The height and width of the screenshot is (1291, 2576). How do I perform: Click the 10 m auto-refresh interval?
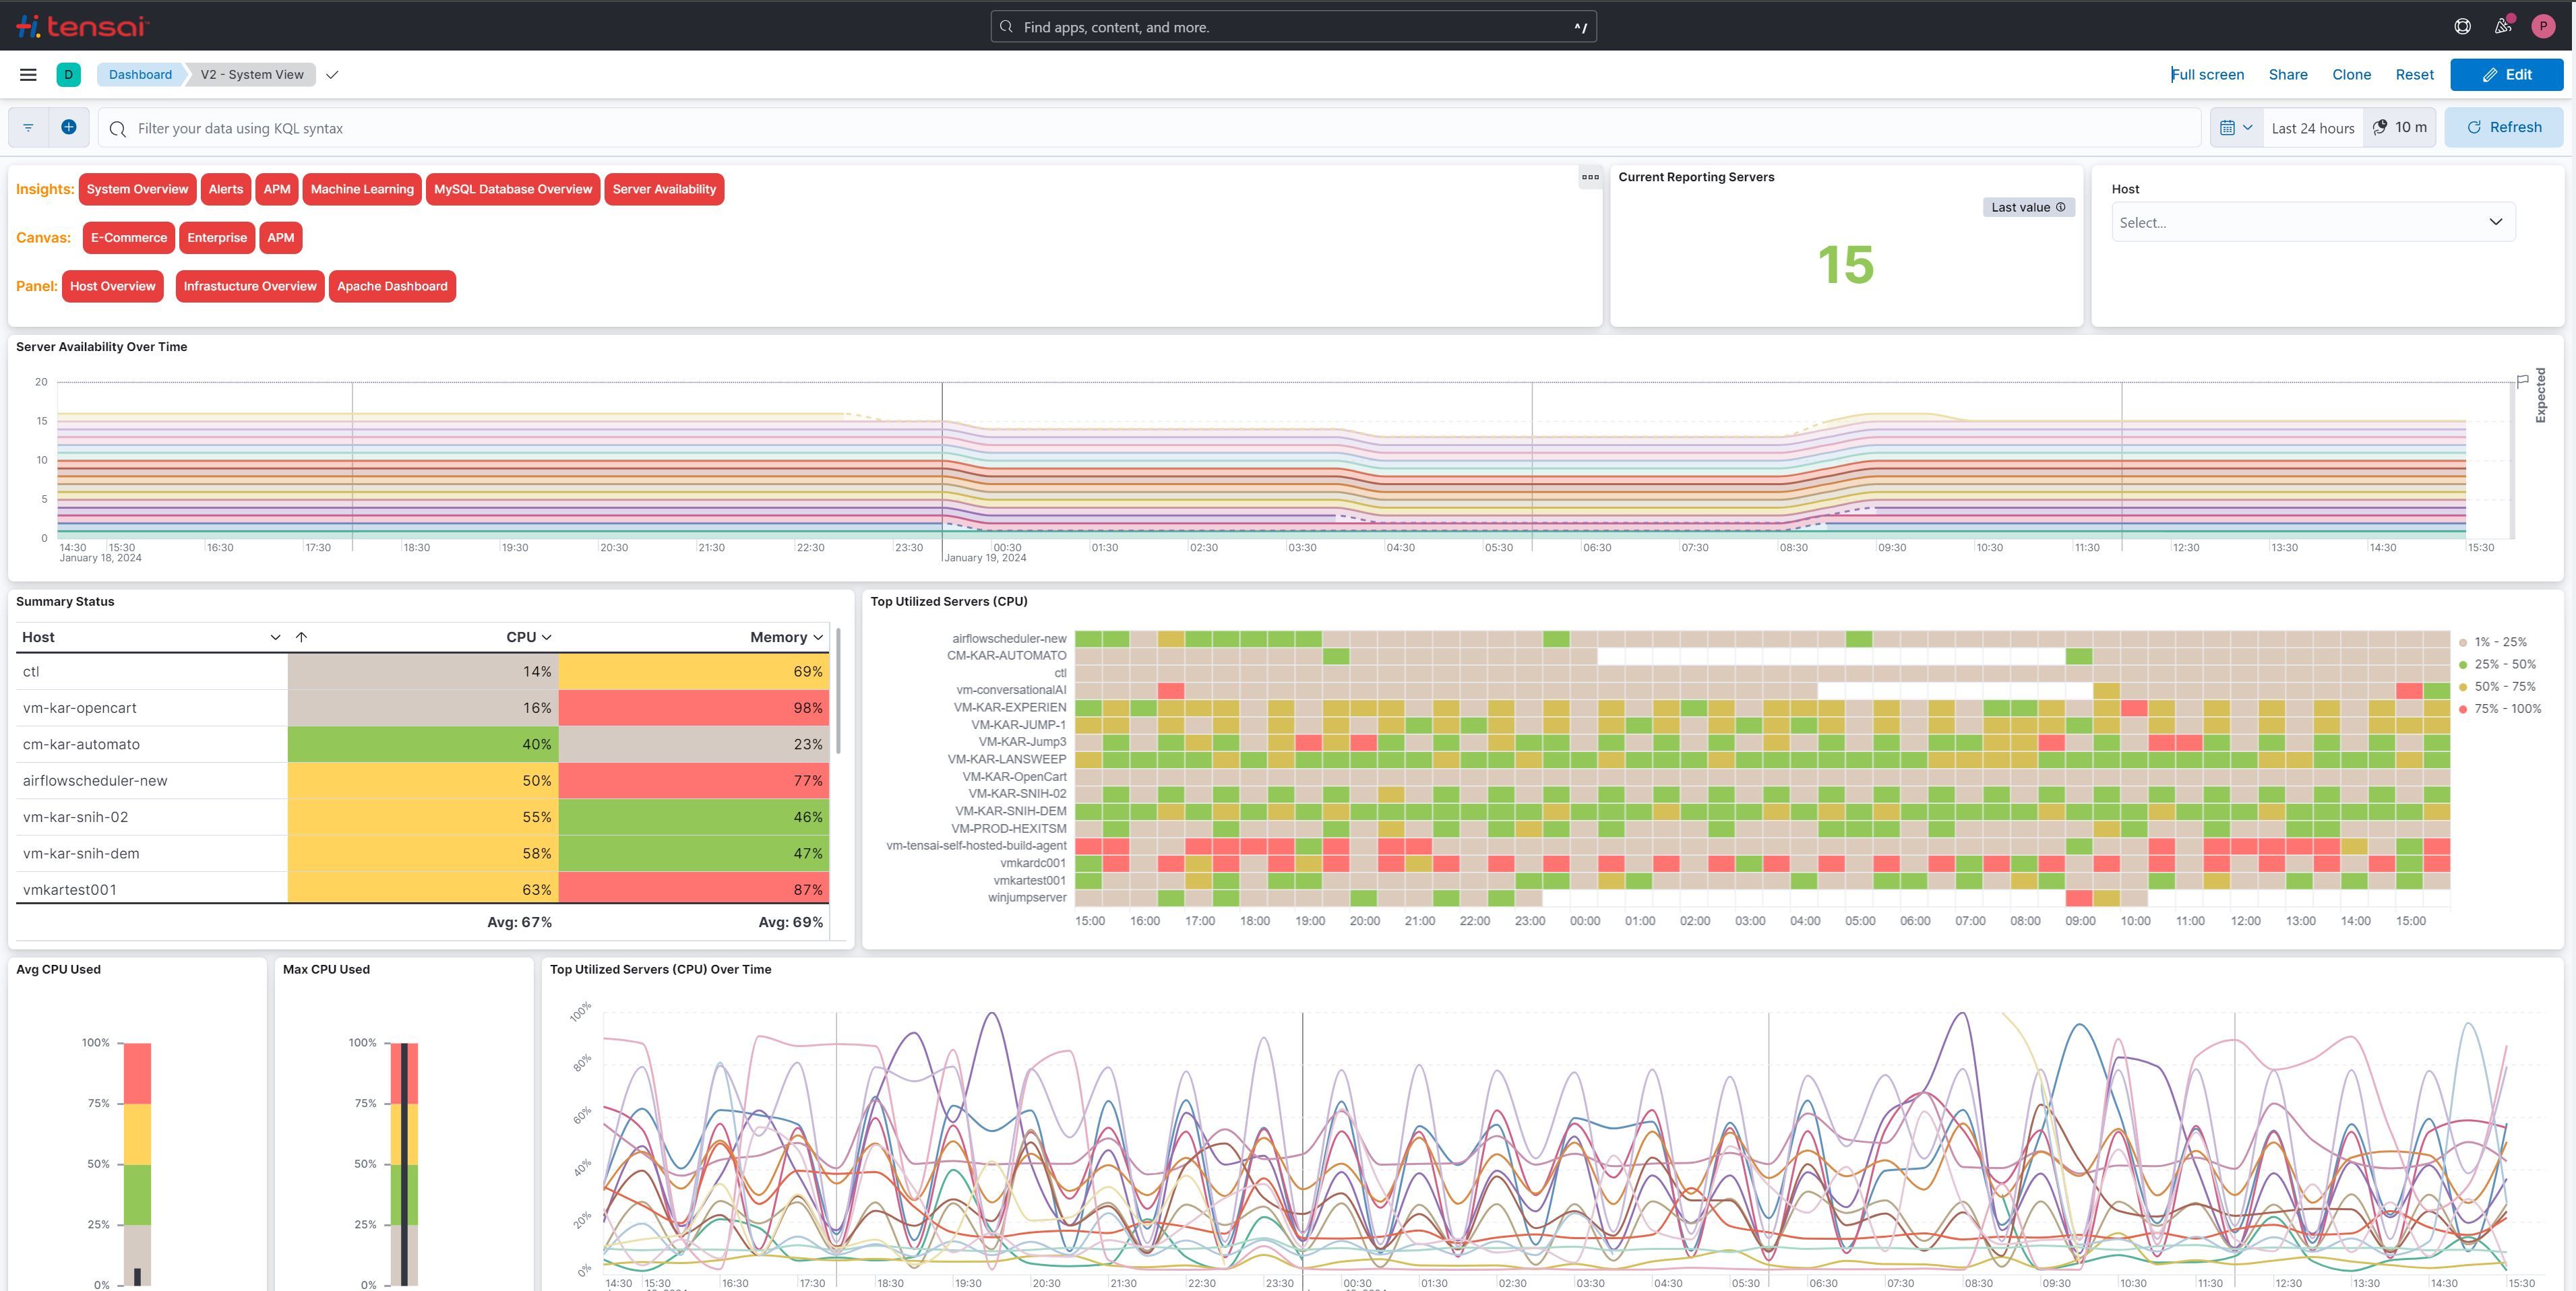coord(2400,127)
